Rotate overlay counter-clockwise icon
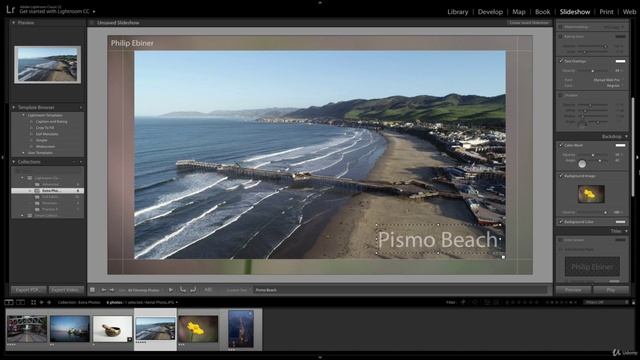Viewport: 640px width, 360px height. (182, 289)
